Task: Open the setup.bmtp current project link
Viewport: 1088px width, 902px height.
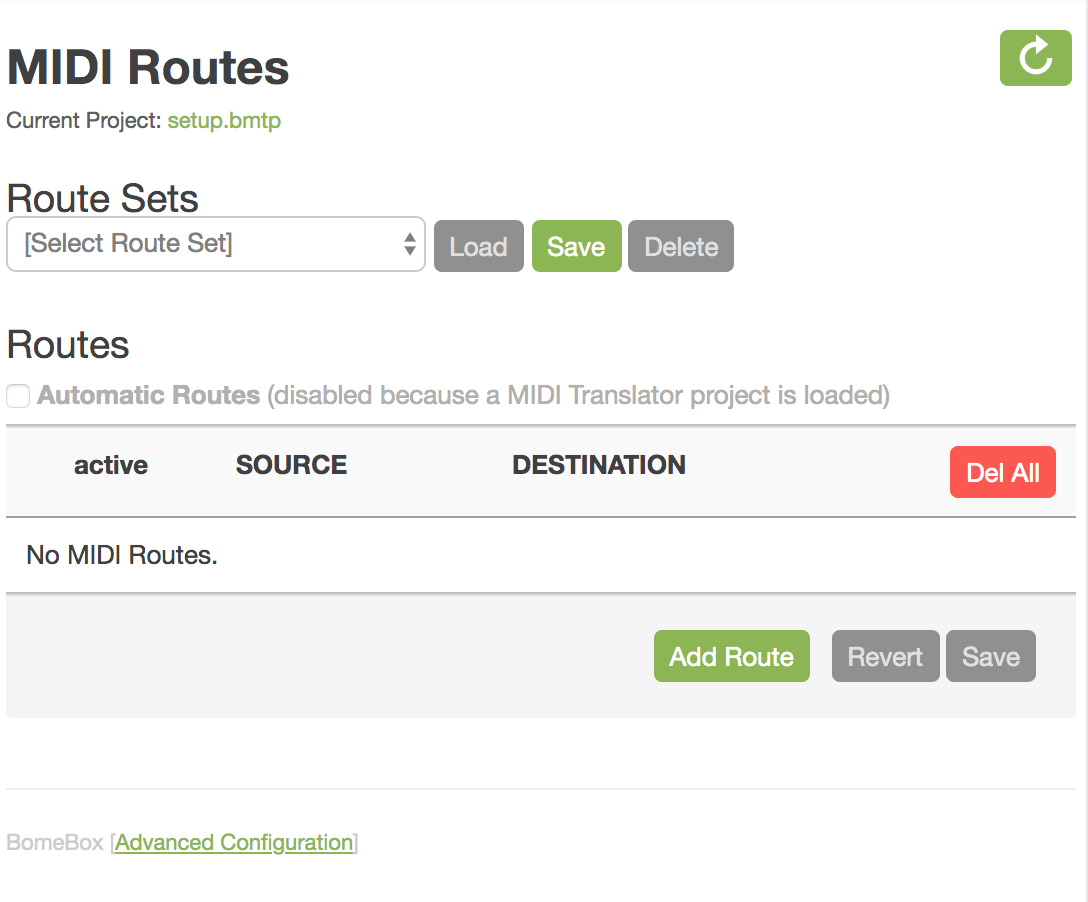Action: tap(224, 121)
